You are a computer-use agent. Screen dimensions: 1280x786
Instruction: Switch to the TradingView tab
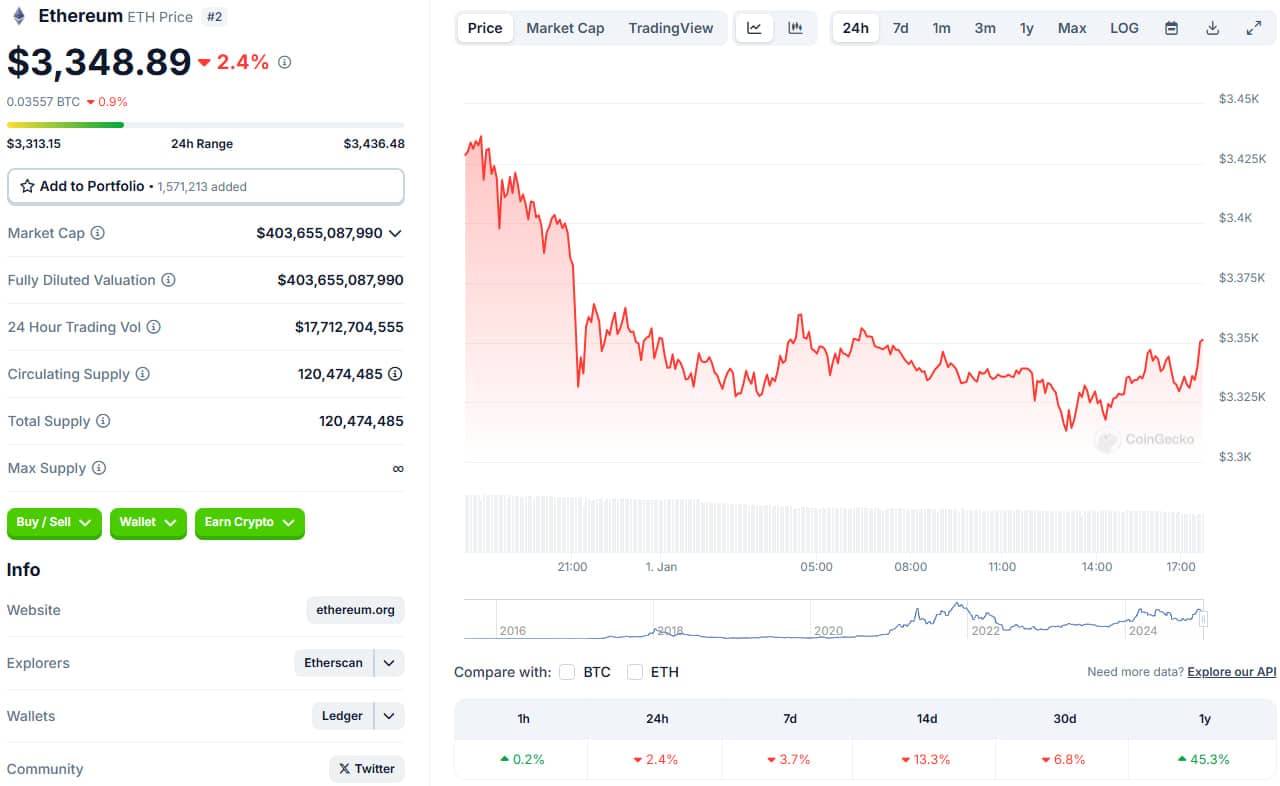[671, 28]
